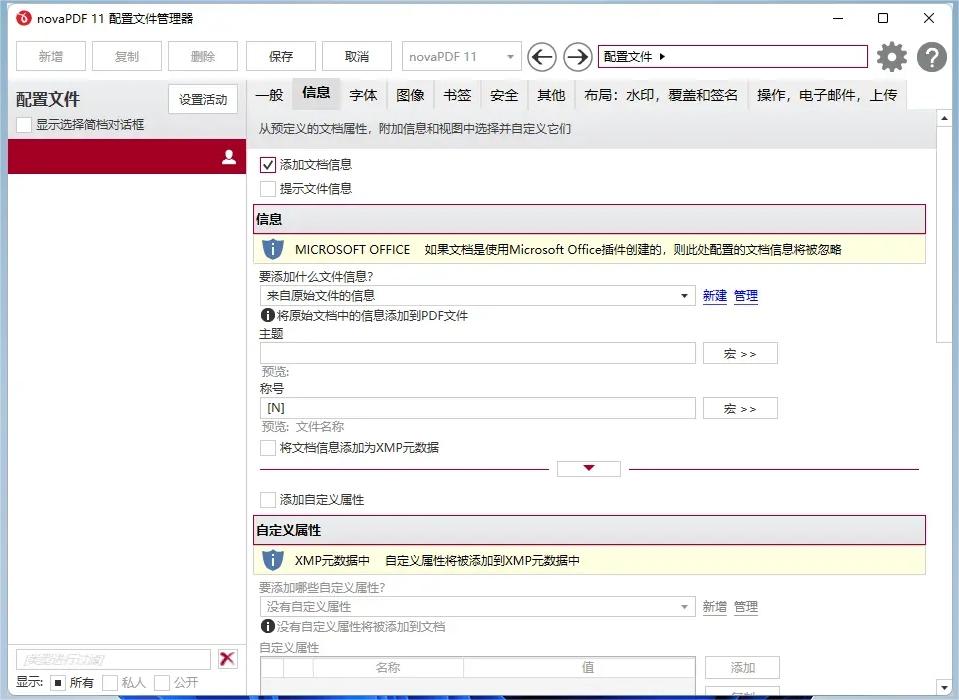Click the shield icon next to MICROSOFT OFFICE
Viewport: 959px width, 700px height.
click(x=272, y=249)
